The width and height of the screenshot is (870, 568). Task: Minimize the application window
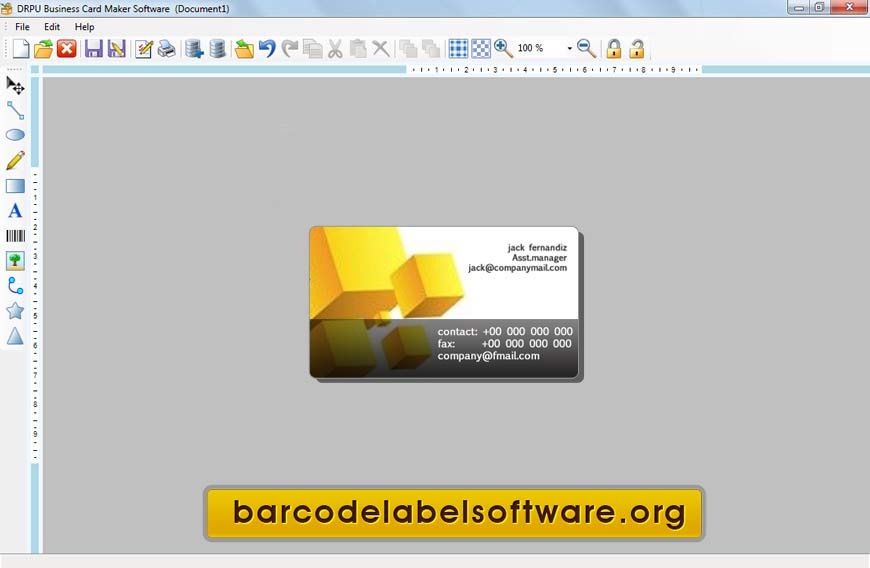799,7
